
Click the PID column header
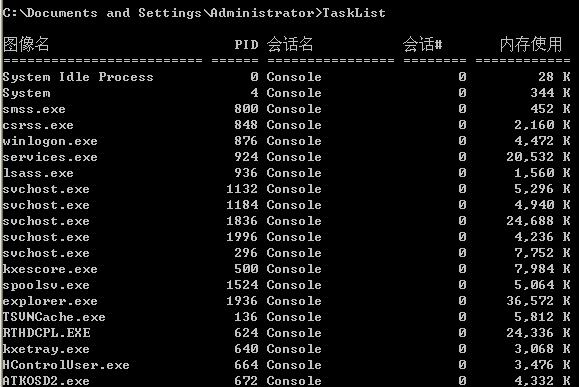(x=246, y=45)
